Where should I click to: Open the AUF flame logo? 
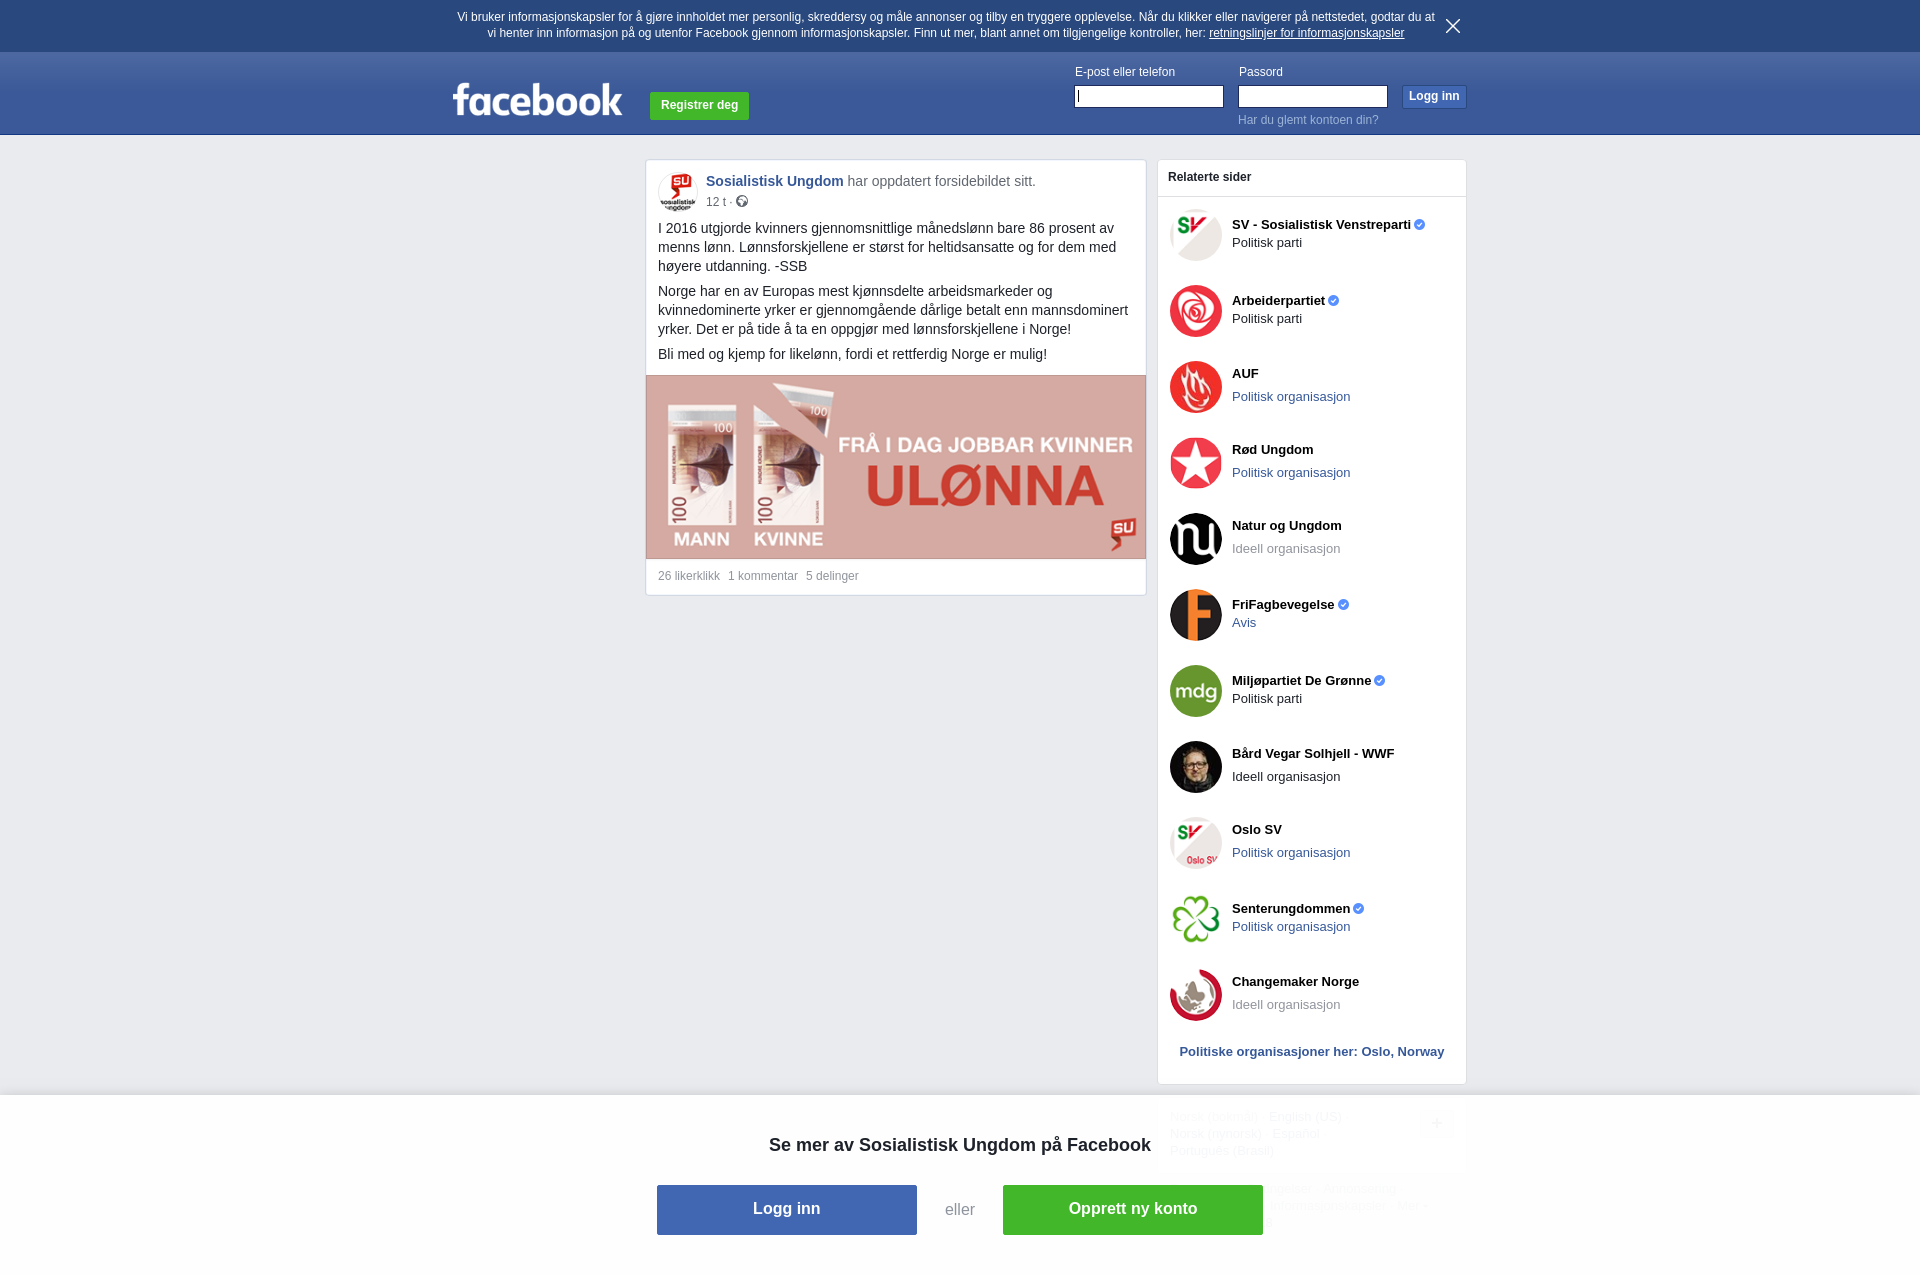1196,387
